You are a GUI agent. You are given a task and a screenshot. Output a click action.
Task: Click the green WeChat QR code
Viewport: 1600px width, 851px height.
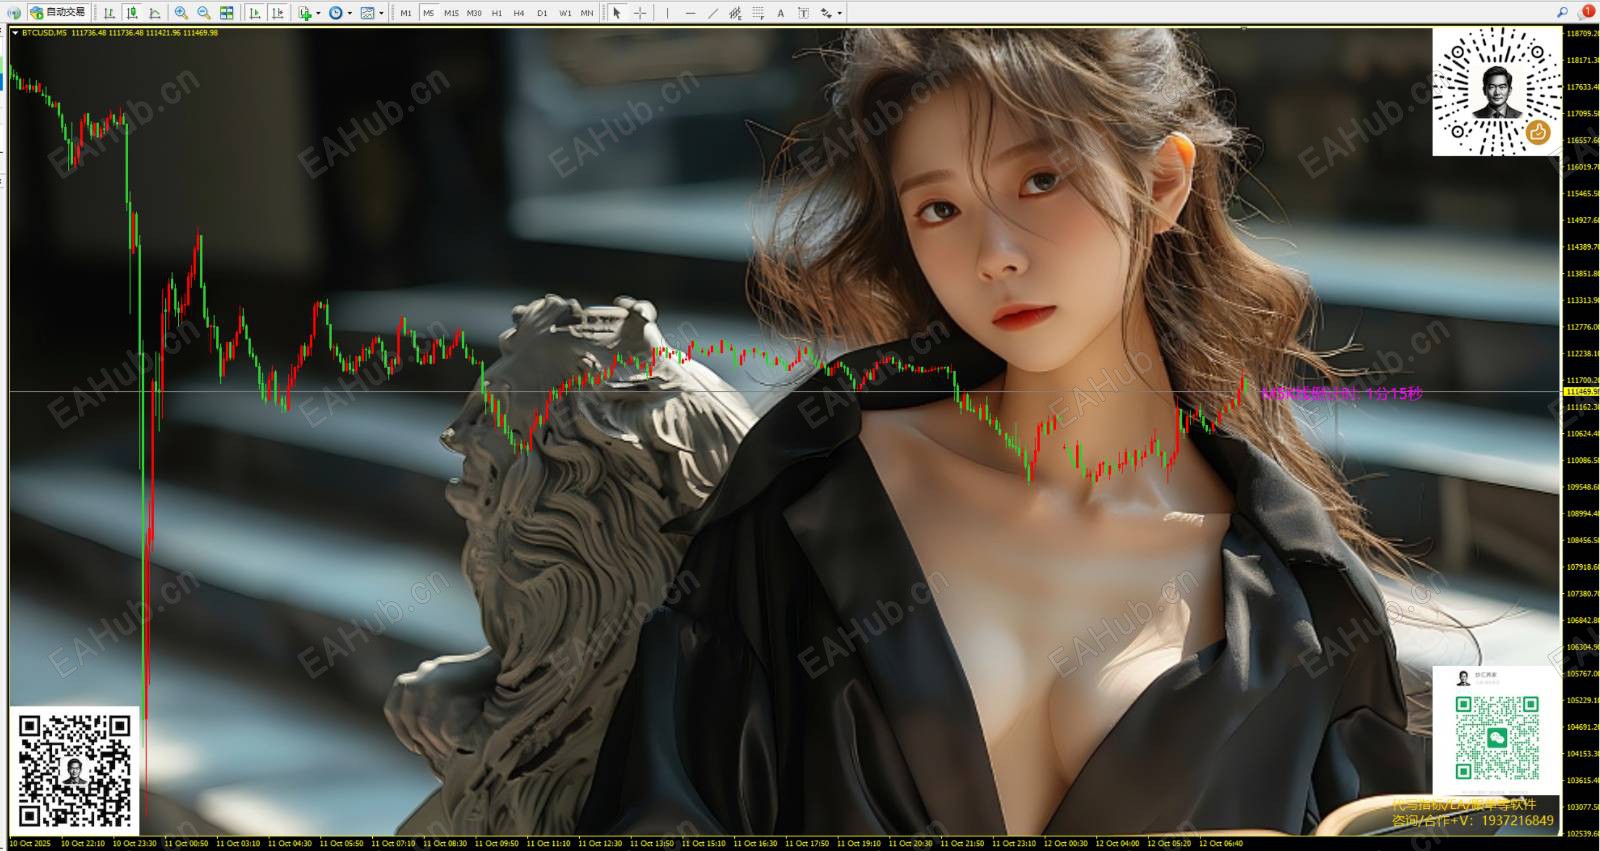1497,738
